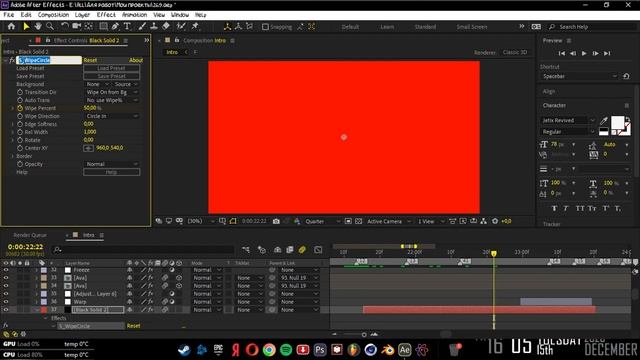Open the Graph Editor in timeline
The image size is (640, 360).
tap(318, 249)
